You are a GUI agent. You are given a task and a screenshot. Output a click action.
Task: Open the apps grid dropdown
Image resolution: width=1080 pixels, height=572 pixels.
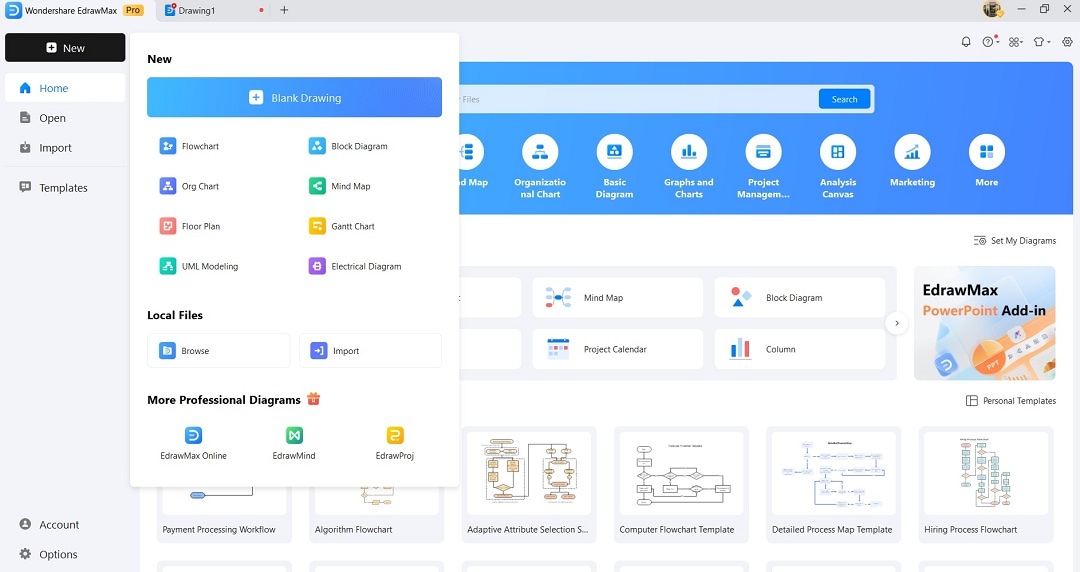point(1015,42)
